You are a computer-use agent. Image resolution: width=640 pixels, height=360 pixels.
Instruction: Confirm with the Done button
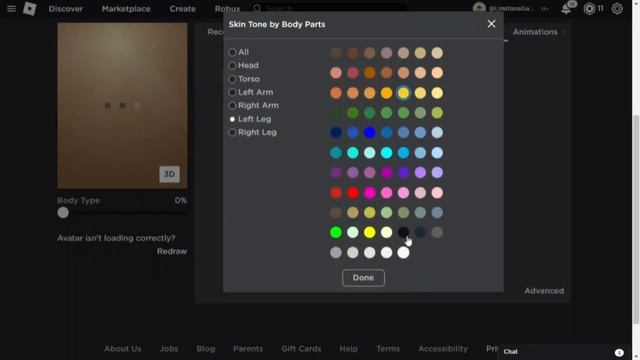click(363, 278)
